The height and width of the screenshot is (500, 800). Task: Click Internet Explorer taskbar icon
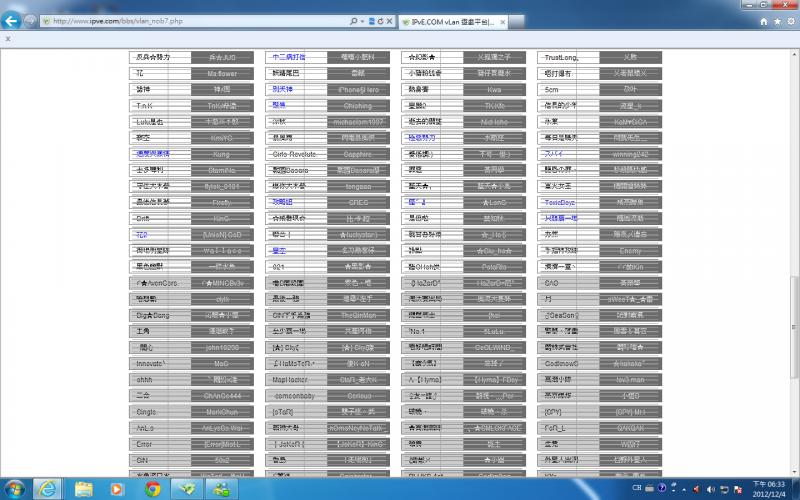[x=47, y=489]
